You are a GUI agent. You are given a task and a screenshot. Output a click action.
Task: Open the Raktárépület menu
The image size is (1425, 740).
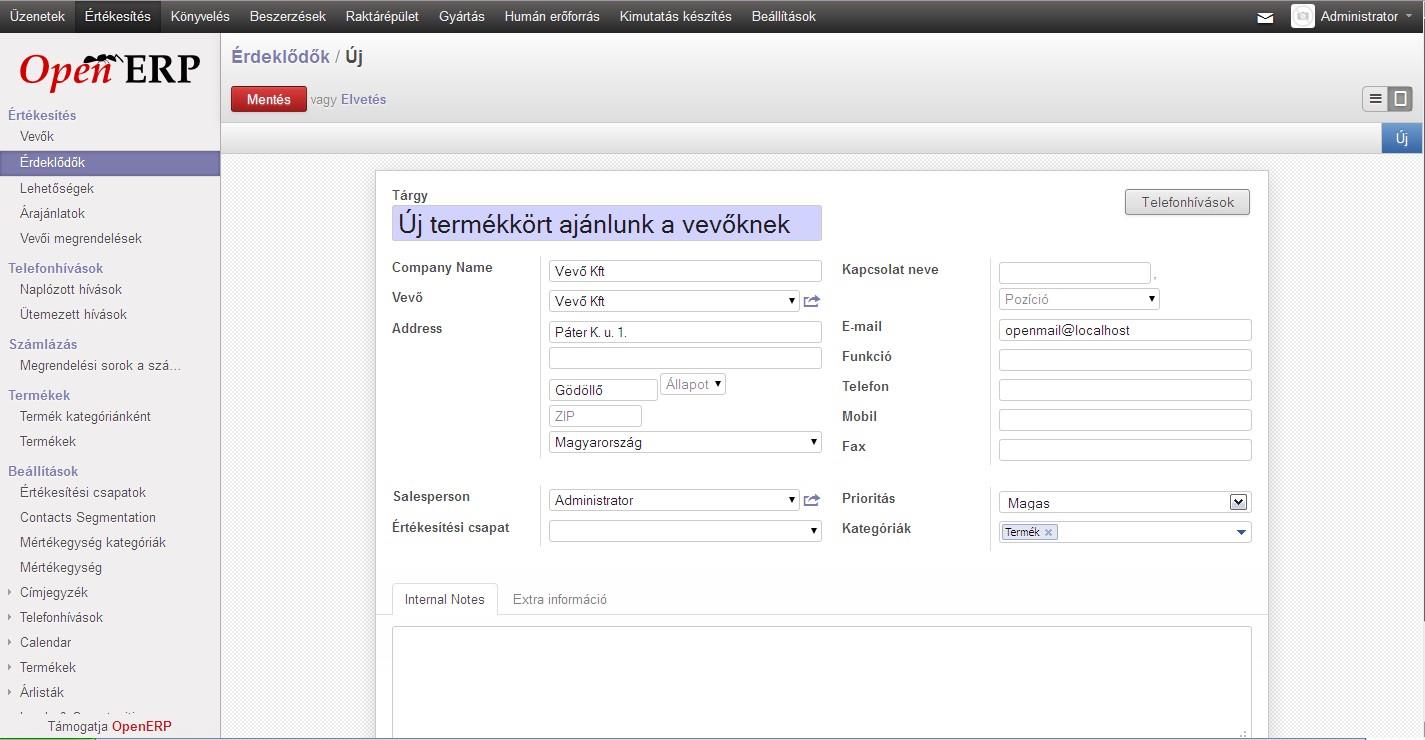click(x=382, y=16)
